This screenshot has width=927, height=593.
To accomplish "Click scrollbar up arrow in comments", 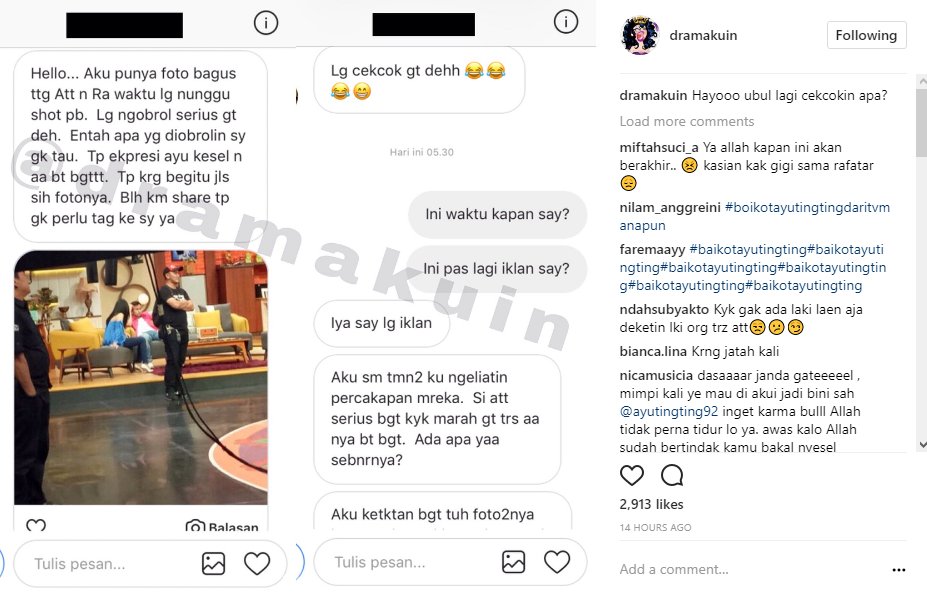I will tap(922, 81).
